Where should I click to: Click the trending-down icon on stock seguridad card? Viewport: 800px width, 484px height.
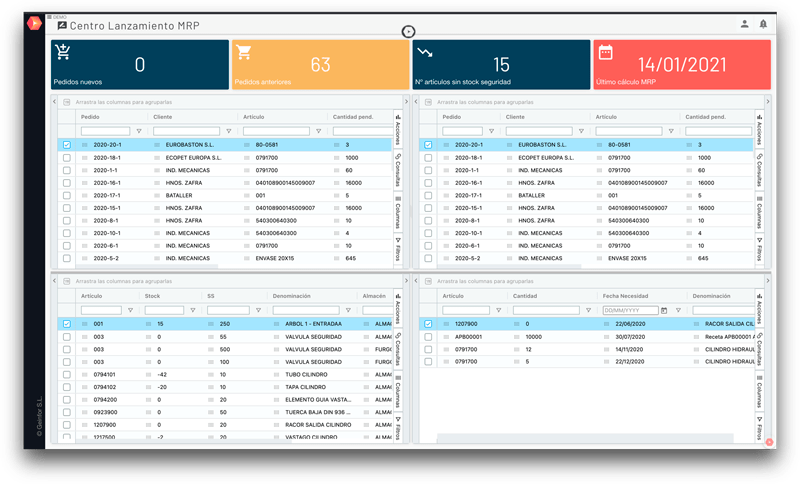click(425, 53)
